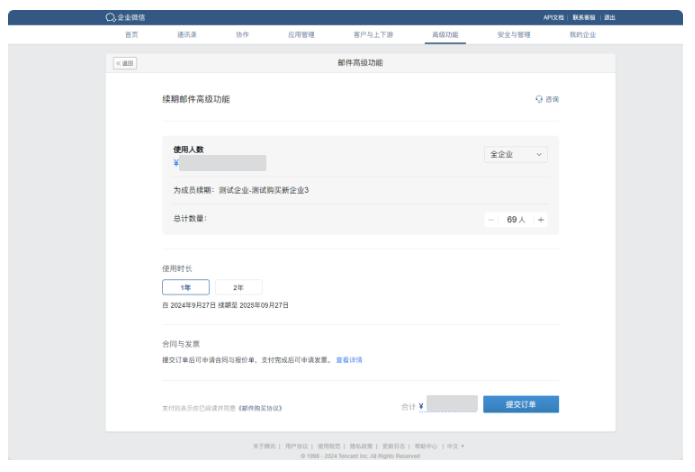Switch to the 通讯录 tab
695x472 pixels.
click(187, 35)
